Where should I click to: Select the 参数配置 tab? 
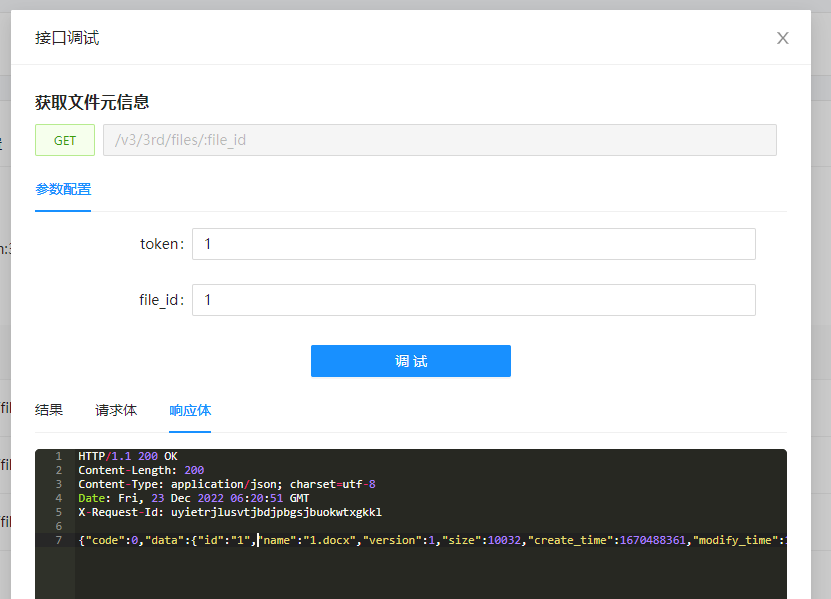pos(63,189)
